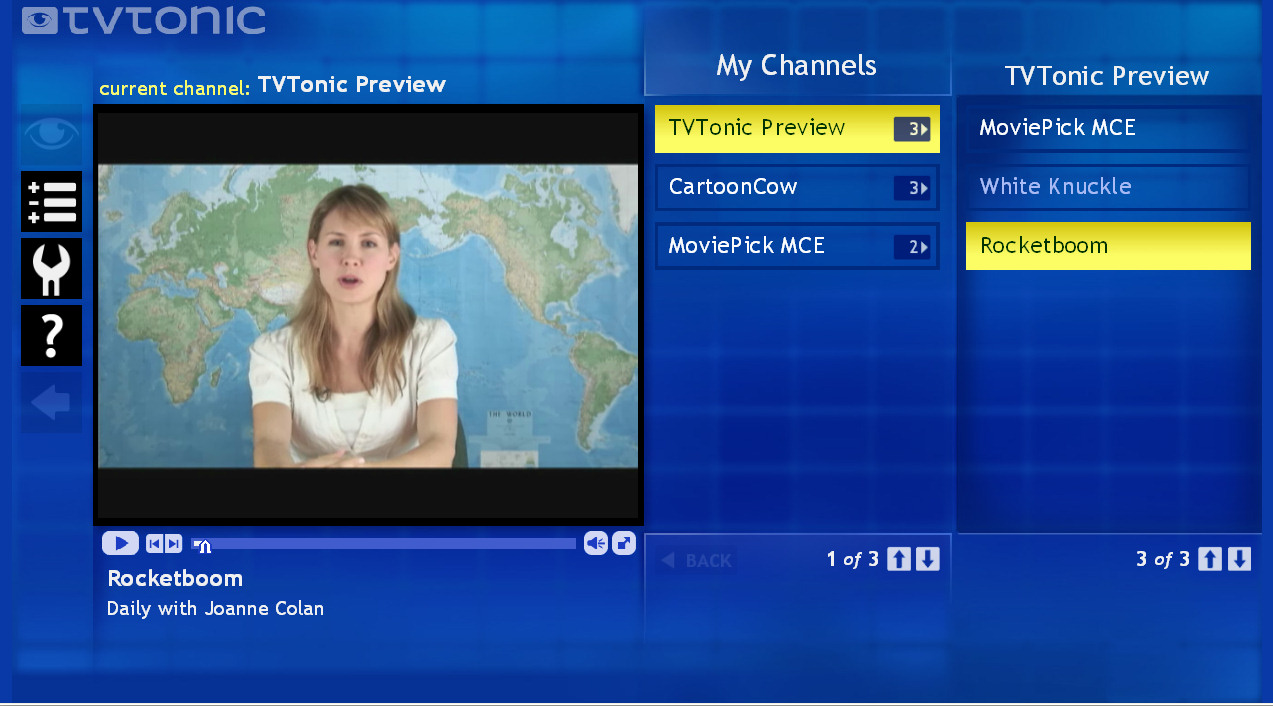Move down in My Channels list
Screen dimensions: 1273x706
tap(928, 559)
